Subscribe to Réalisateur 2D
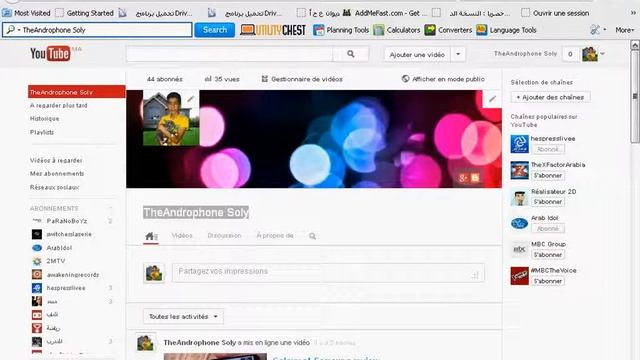This screenshot has width=640, height=360. [x=548, y=202]
